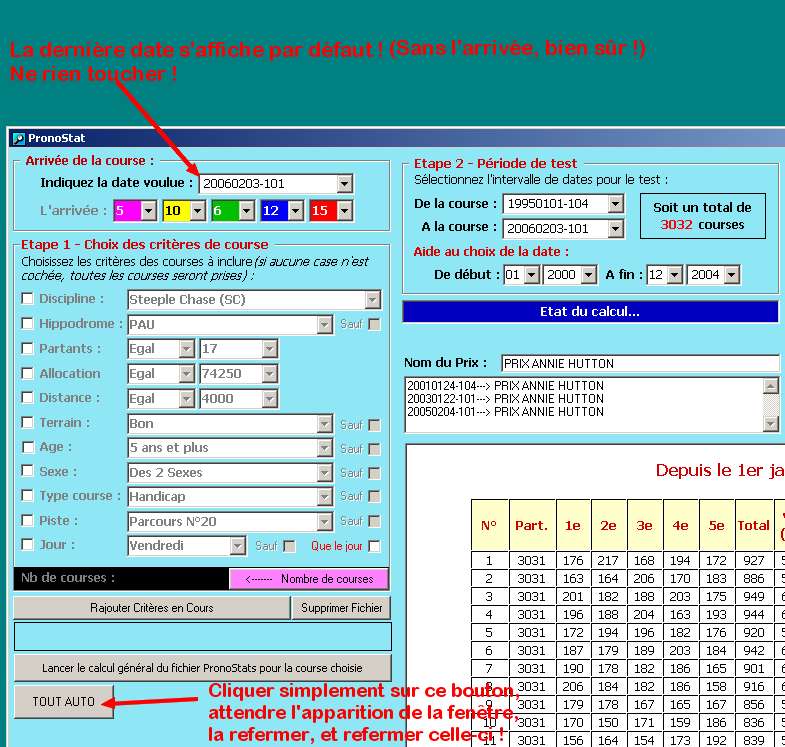Click the PronoStat title bar icon

pos(19,138)
